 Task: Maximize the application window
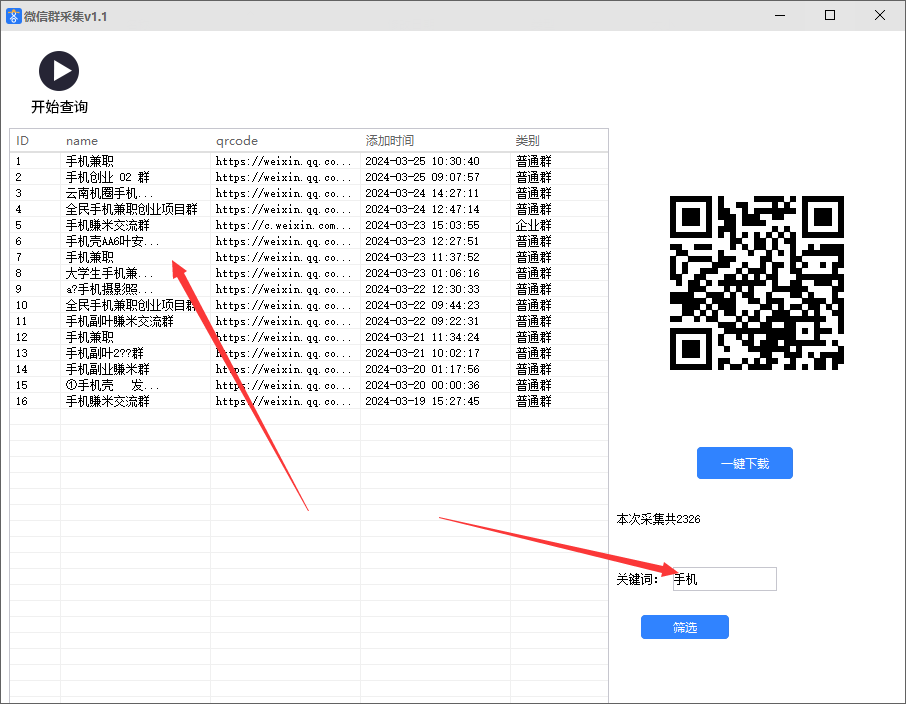click(x=830, y=16)
